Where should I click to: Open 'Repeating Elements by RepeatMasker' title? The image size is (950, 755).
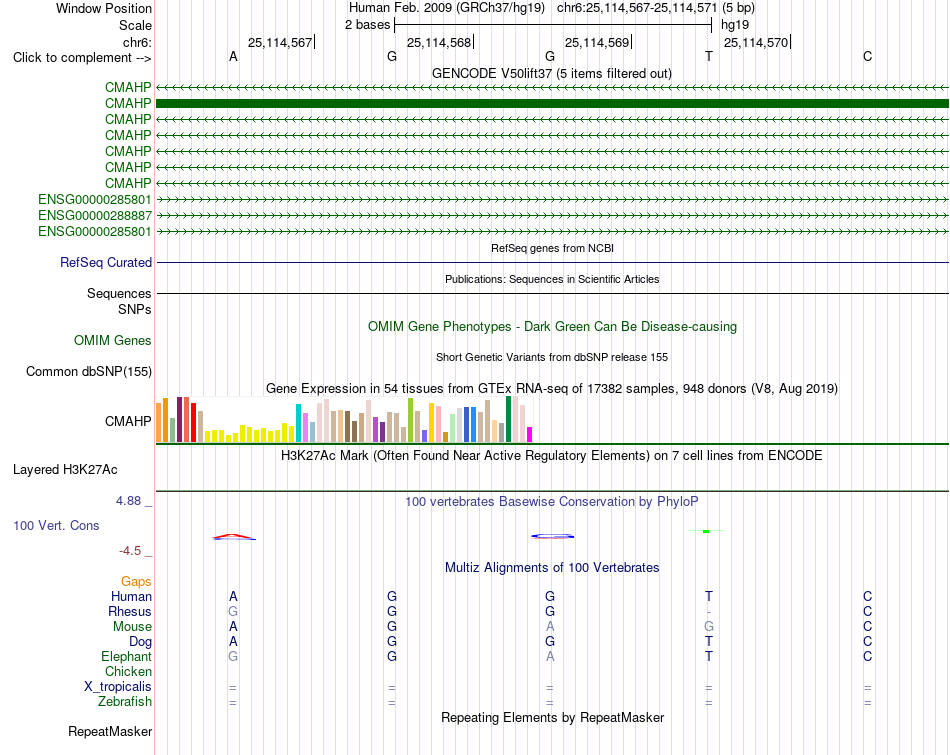[x=552, y=717]
